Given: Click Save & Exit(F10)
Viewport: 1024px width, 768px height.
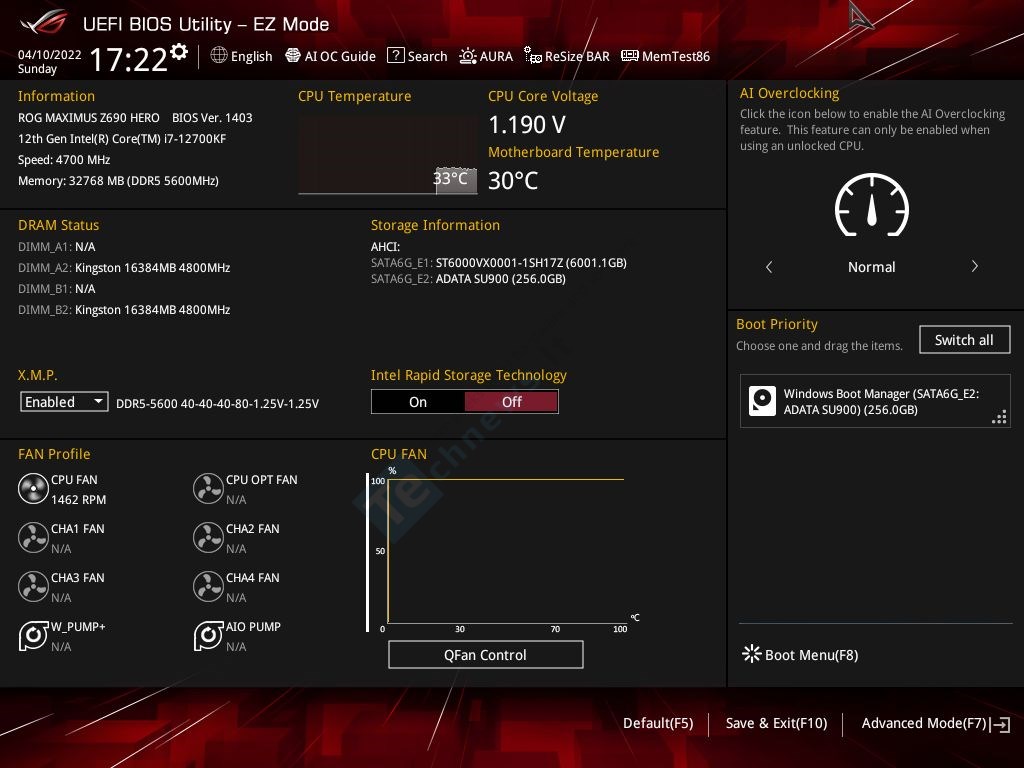Looking at the screenshot, I should point(776,724).
